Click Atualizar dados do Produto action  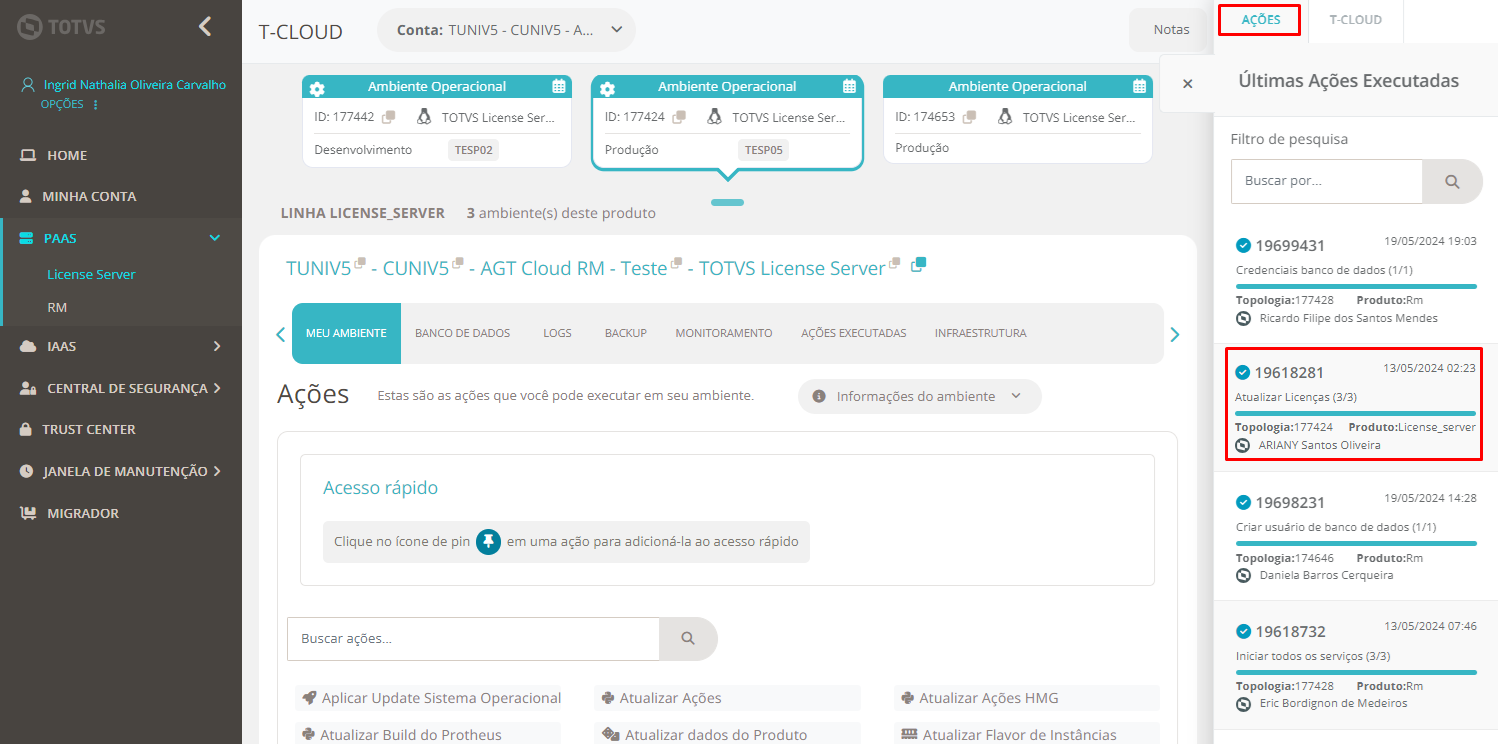(x=728, y=734)
